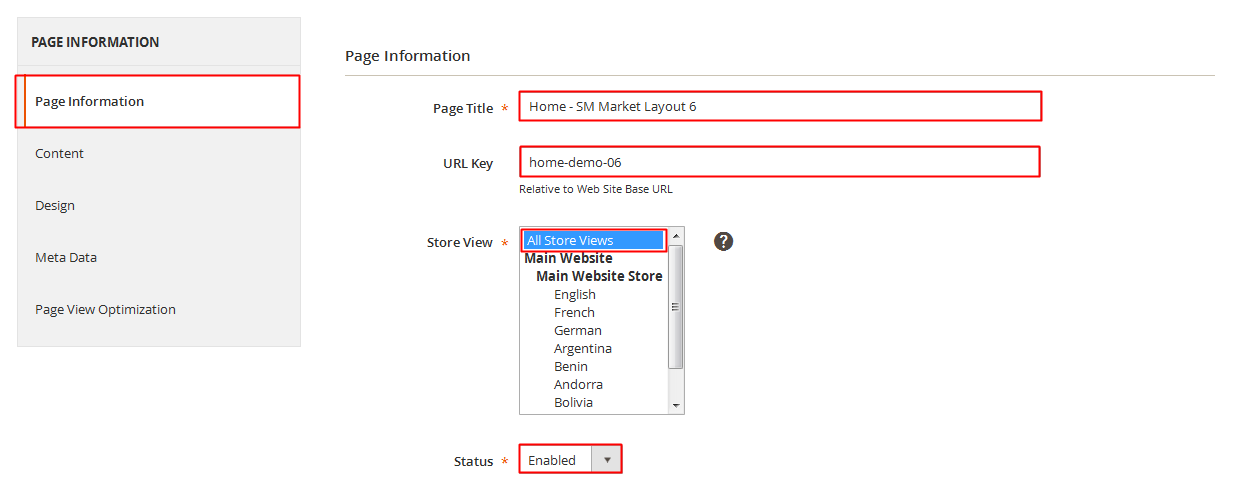
Task: Click the Store View list scroll-up arrow
Action: [677, 236]
